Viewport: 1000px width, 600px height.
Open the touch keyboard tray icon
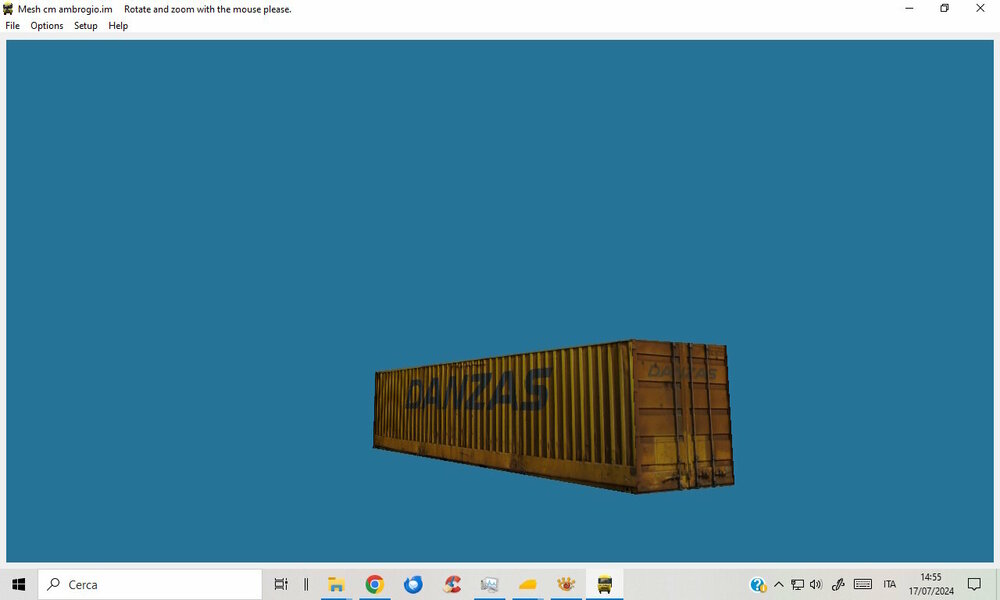tap(863, 584)
